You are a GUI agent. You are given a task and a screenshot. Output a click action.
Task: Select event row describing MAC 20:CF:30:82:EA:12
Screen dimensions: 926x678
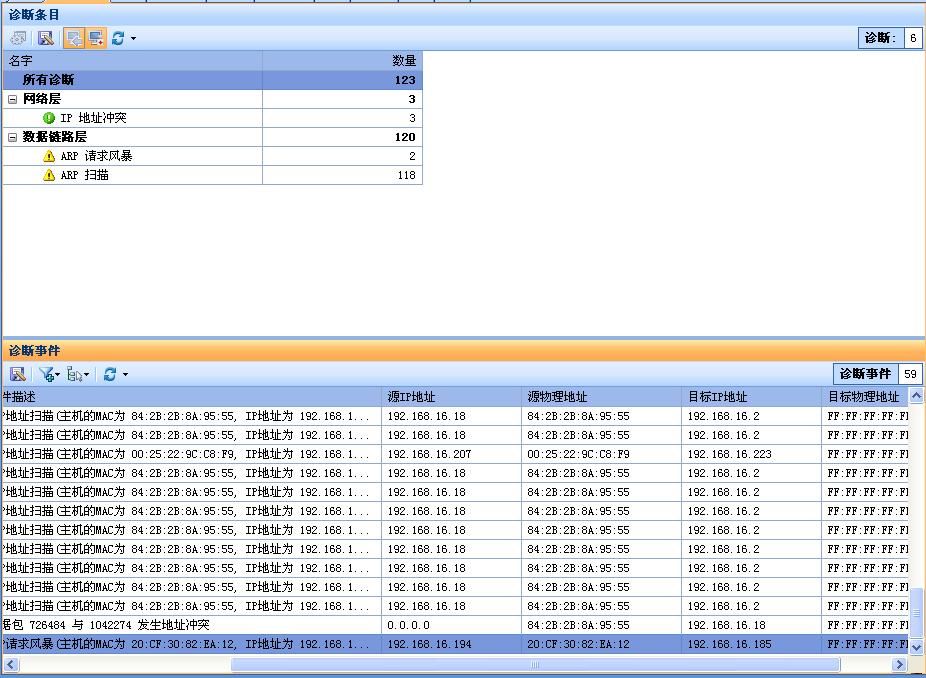pos(455,644)
